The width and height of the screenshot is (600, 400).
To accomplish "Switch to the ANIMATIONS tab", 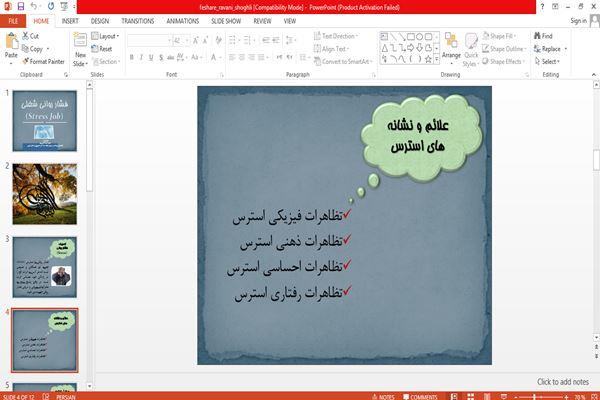I will [x=183, y=21].
